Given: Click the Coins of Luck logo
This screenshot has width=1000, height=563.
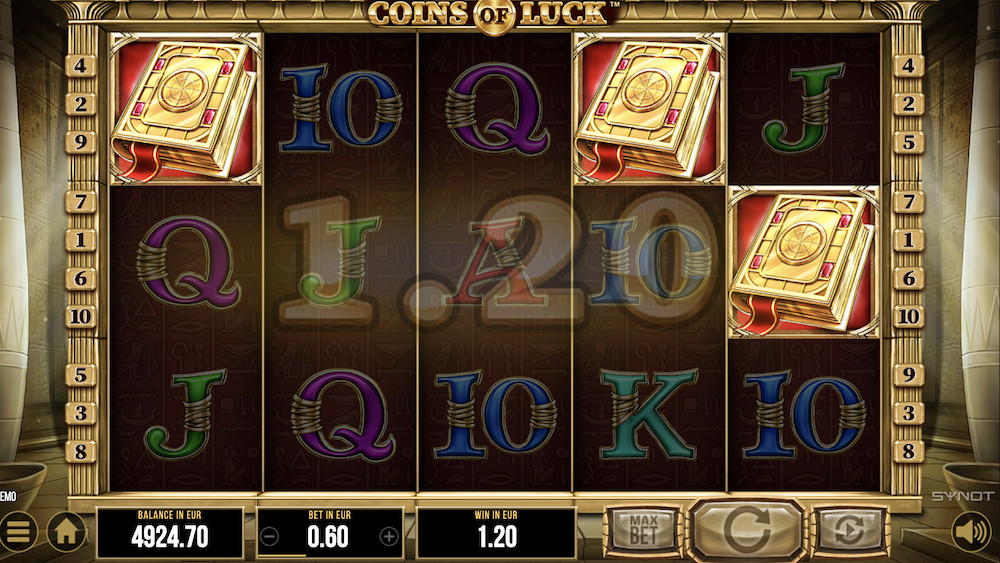Looking at the screenshot, I should click(x=493, y=13).
